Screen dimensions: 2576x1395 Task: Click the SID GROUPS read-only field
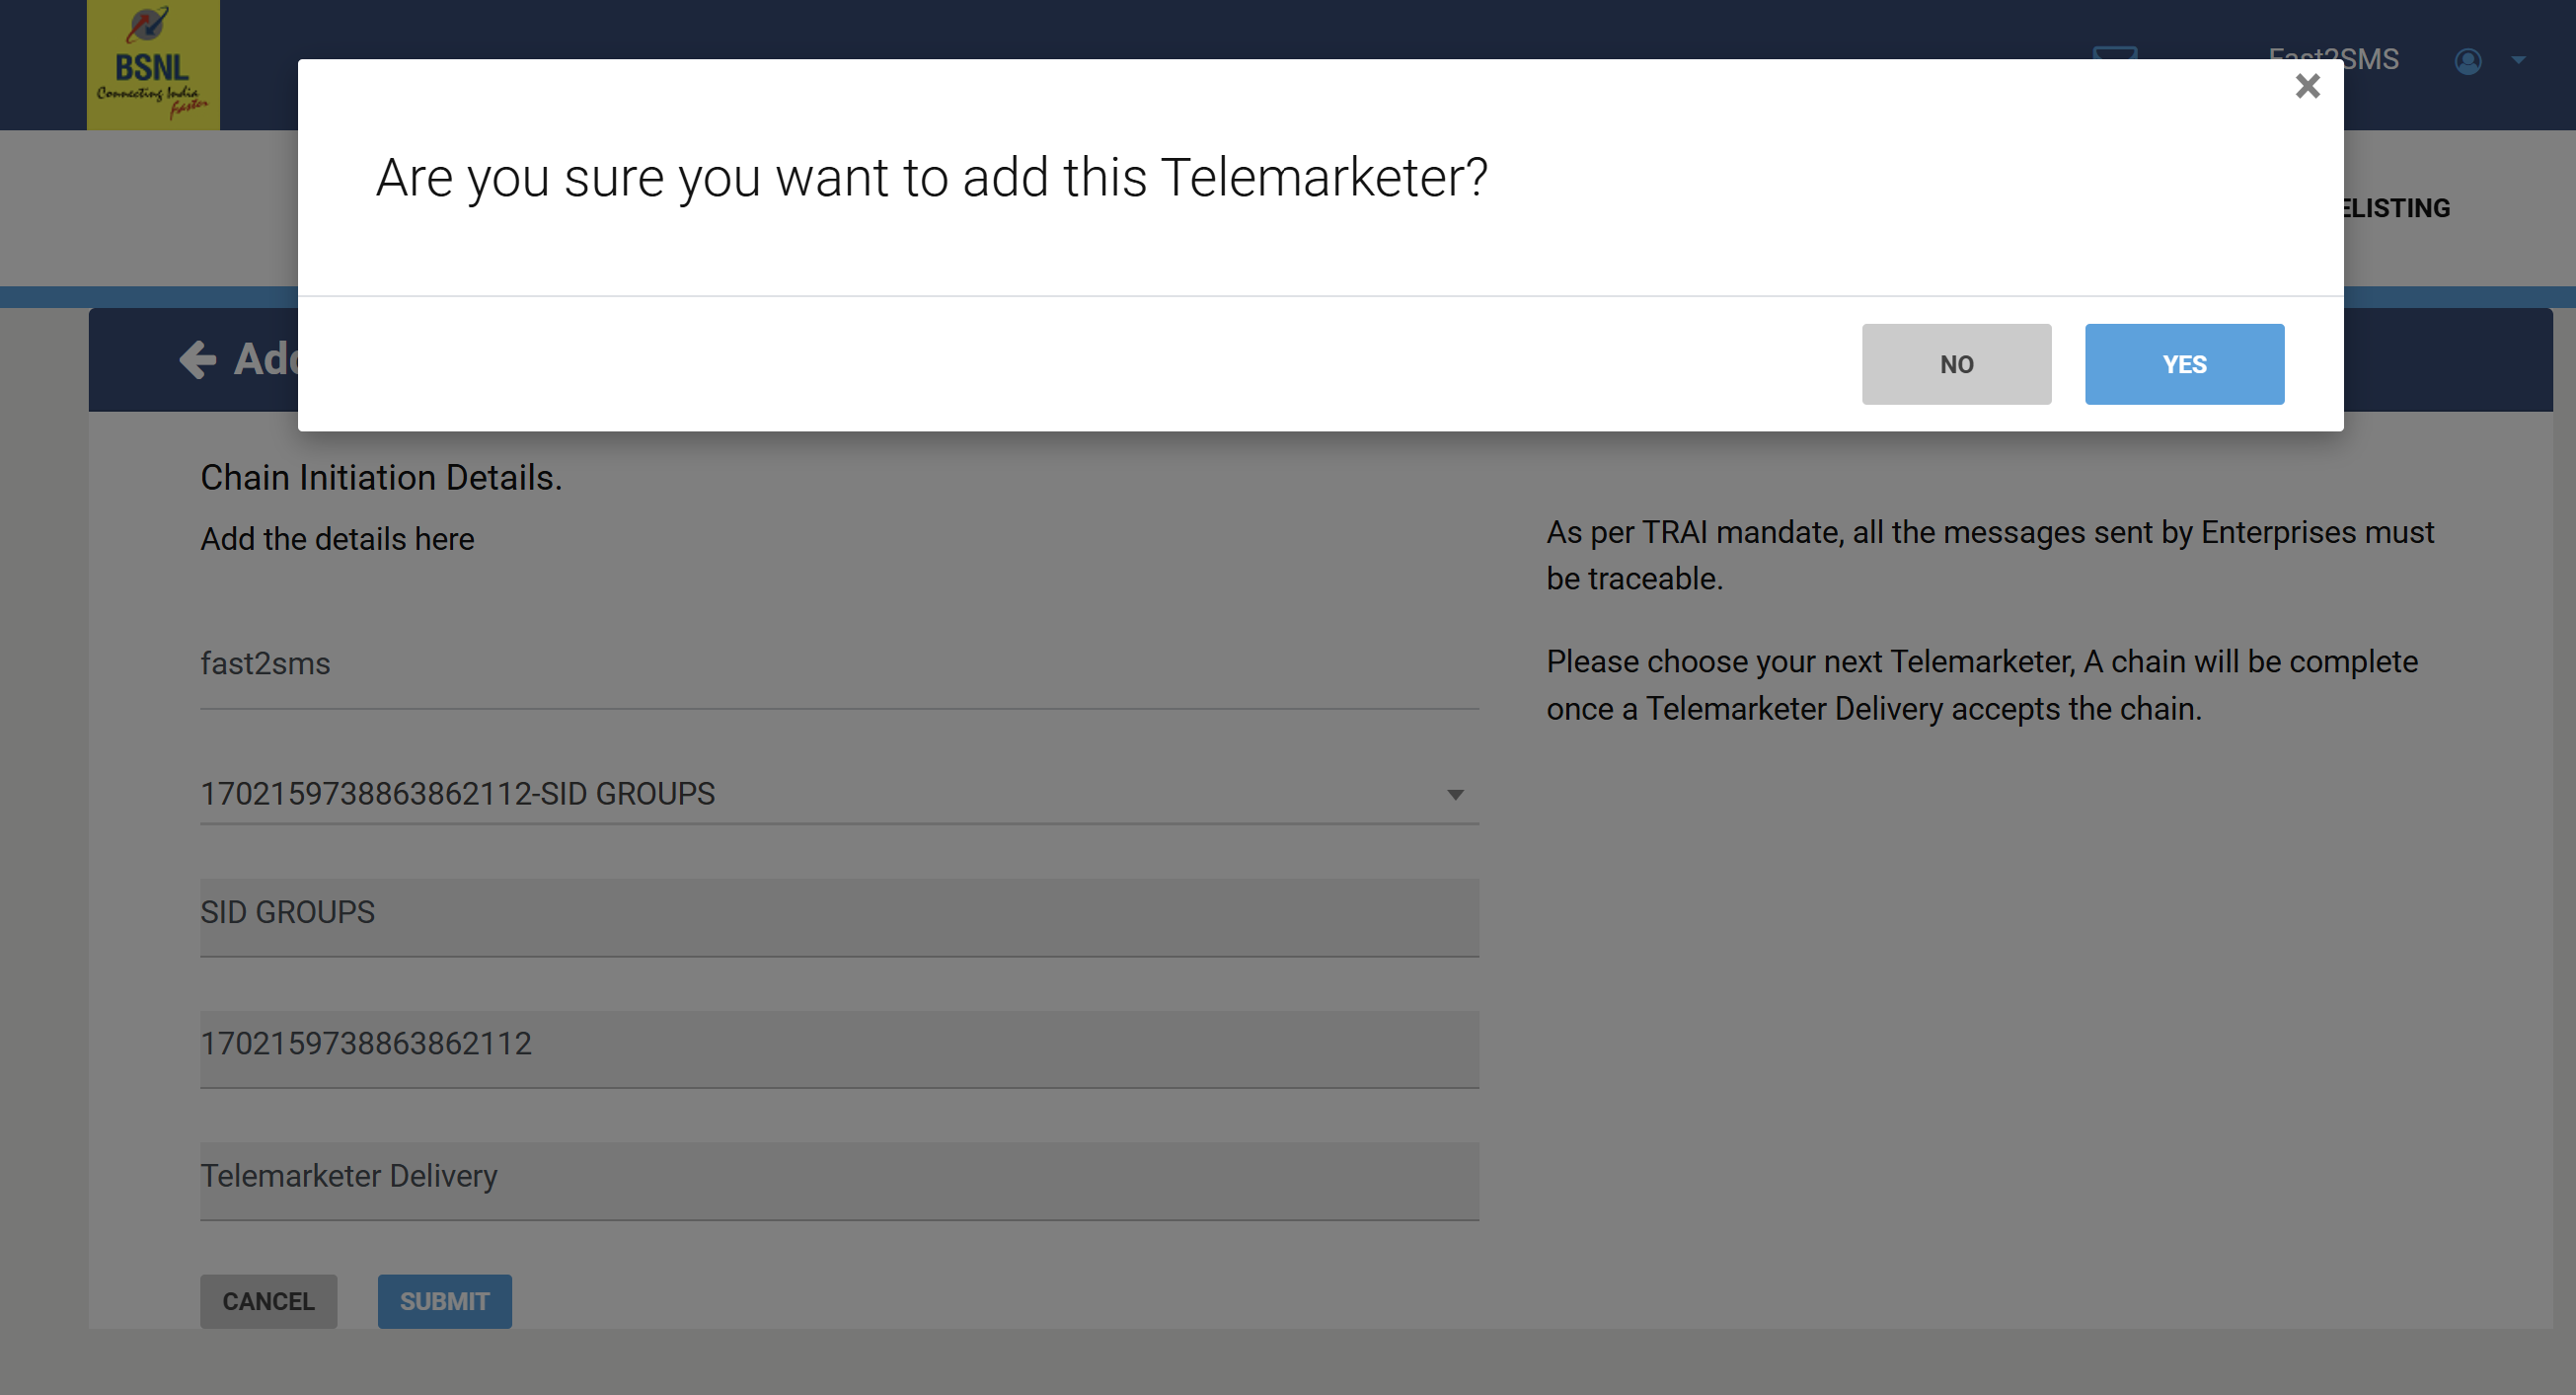839,917
